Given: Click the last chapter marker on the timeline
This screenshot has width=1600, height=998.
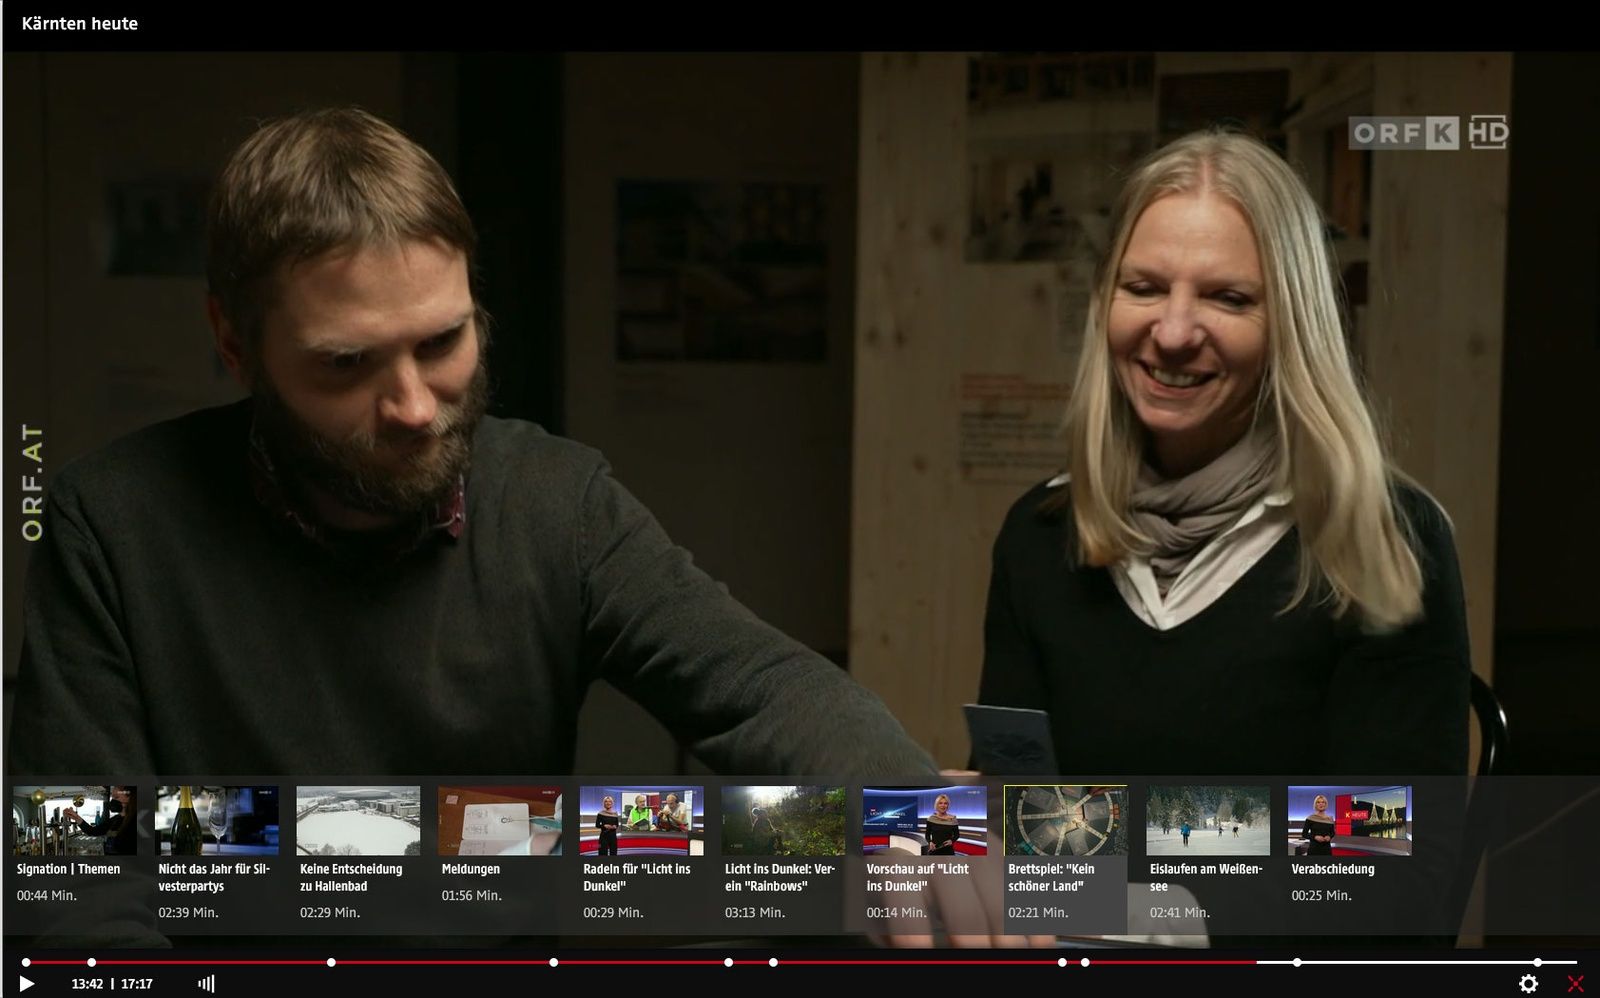Looking at the screenshot, I should (1538, 962).
